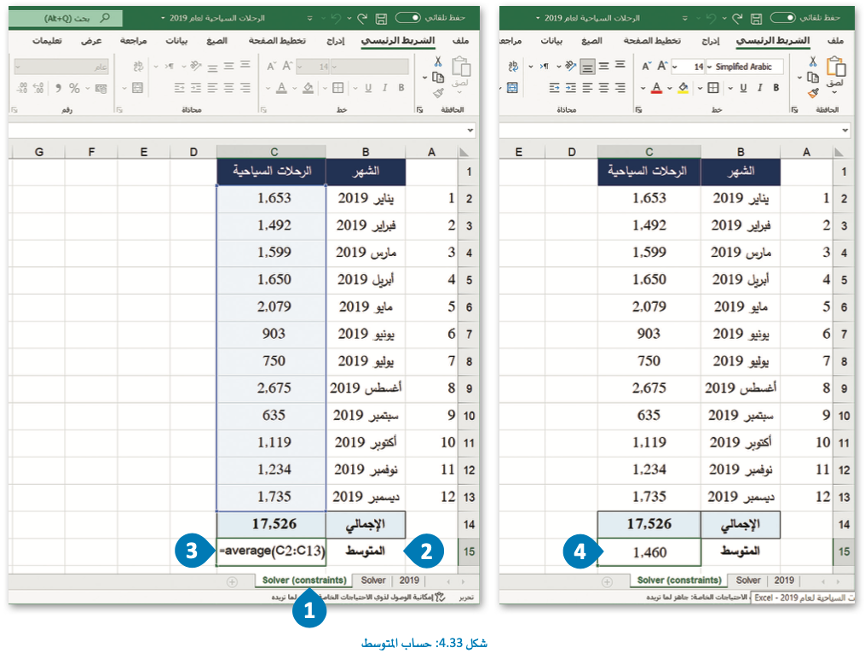
Task: Click Select All corner in right window
Action: [x=839, y=152]
